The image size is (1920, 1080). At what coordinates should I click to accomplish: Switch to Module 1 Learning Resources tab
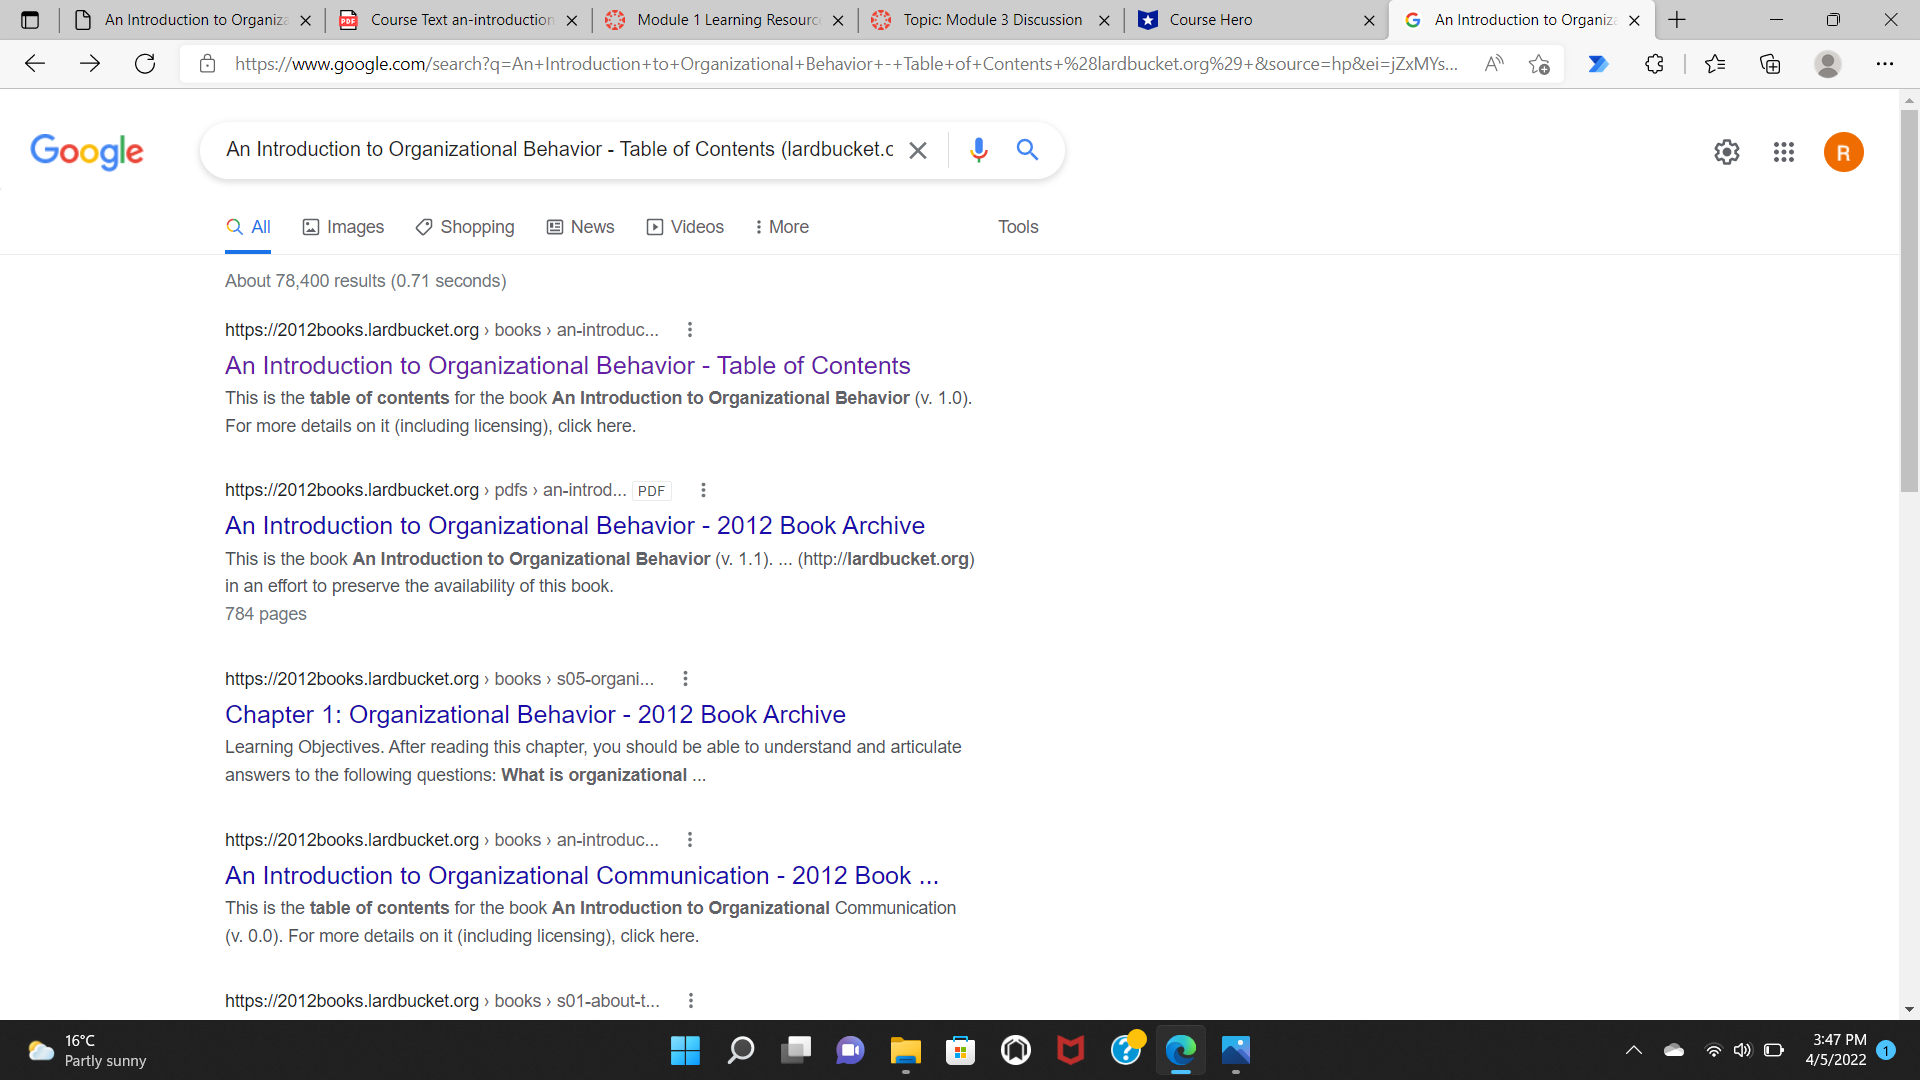pyautogui.click(x=725, y=20)
